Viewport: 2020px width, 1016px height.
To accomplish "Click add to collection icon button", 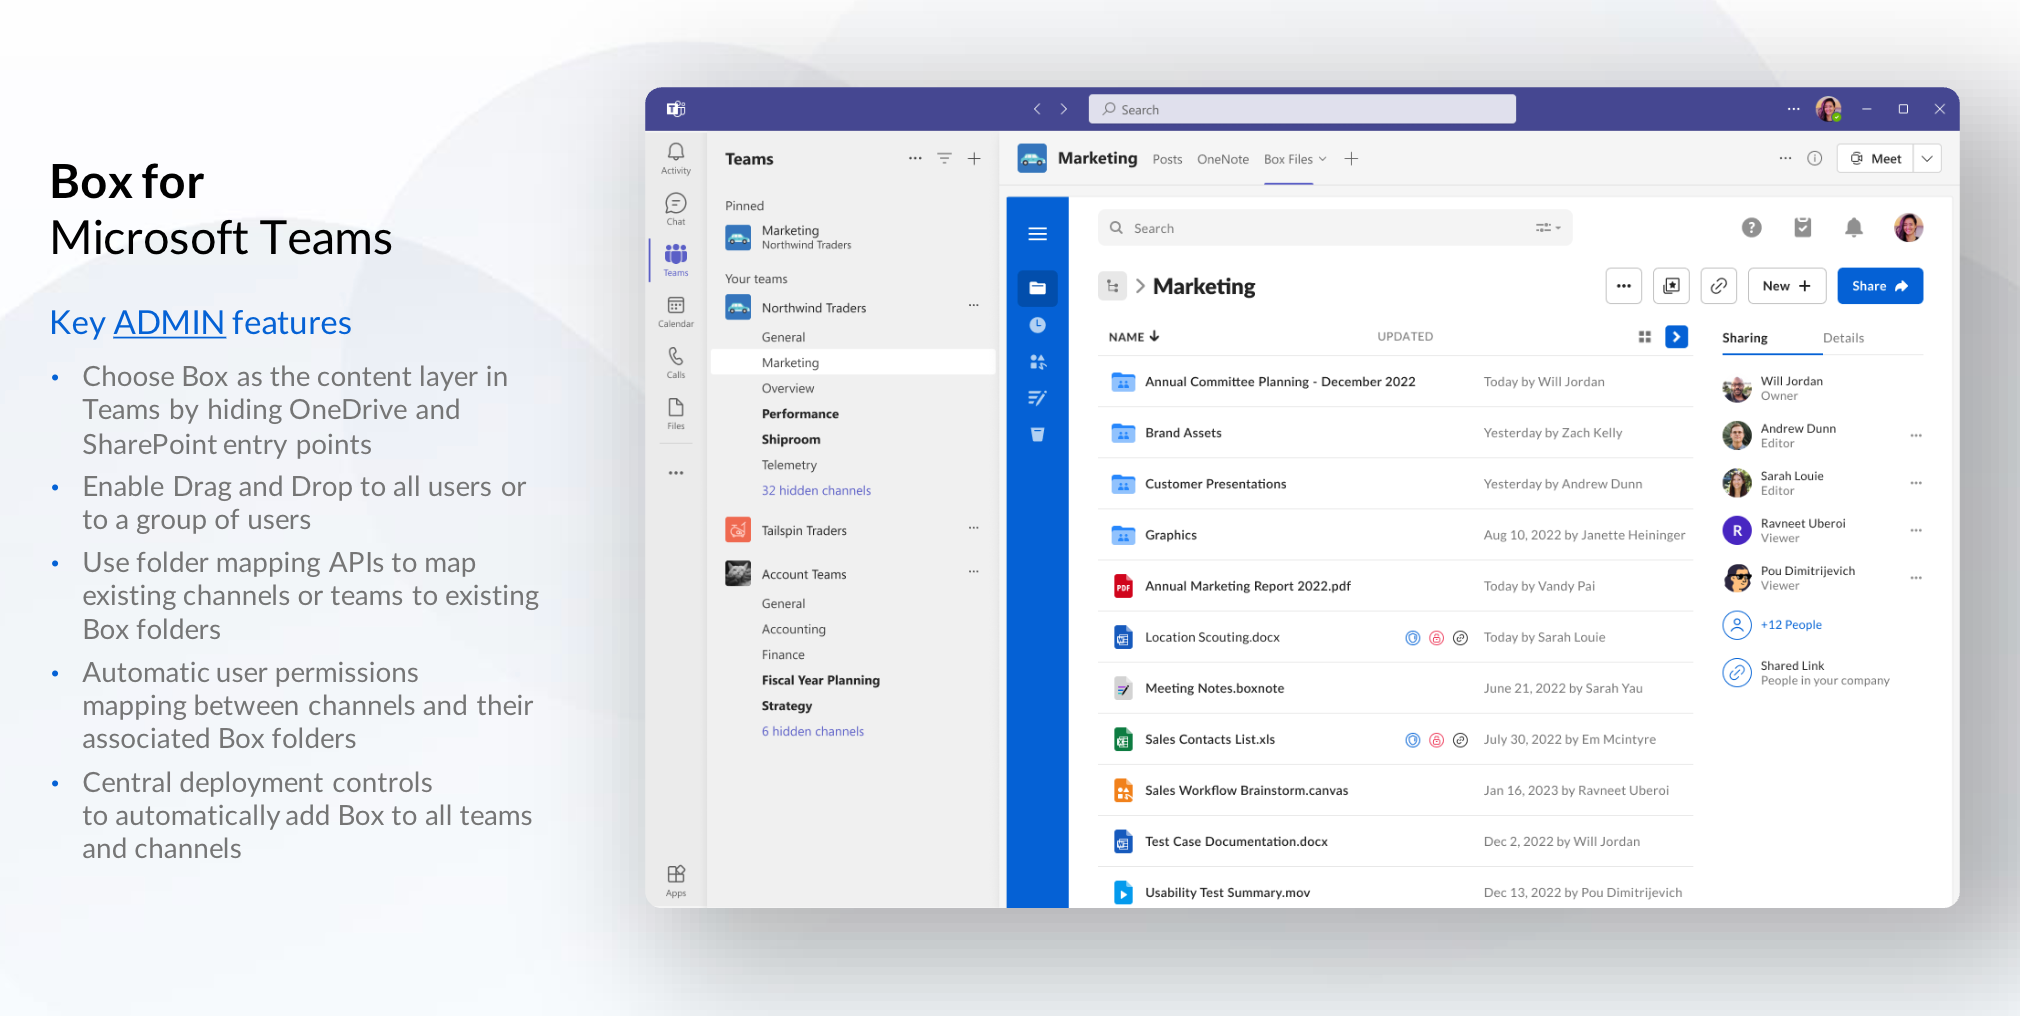I will pos(1671,286).
